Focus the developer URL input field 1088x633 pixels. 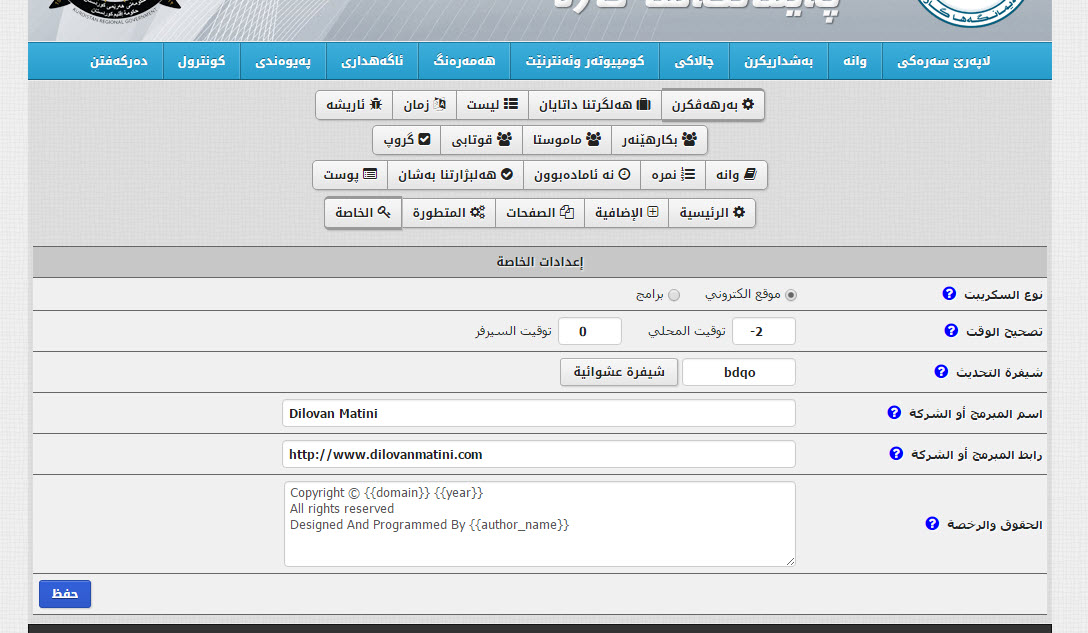(x=539, y=454)
